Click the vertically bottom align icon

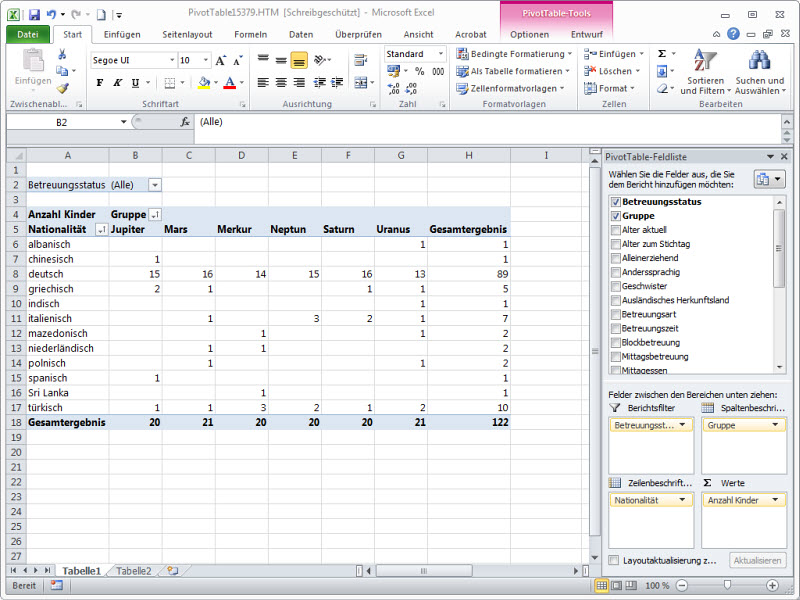pyautogui.click(x=299, y=61)
